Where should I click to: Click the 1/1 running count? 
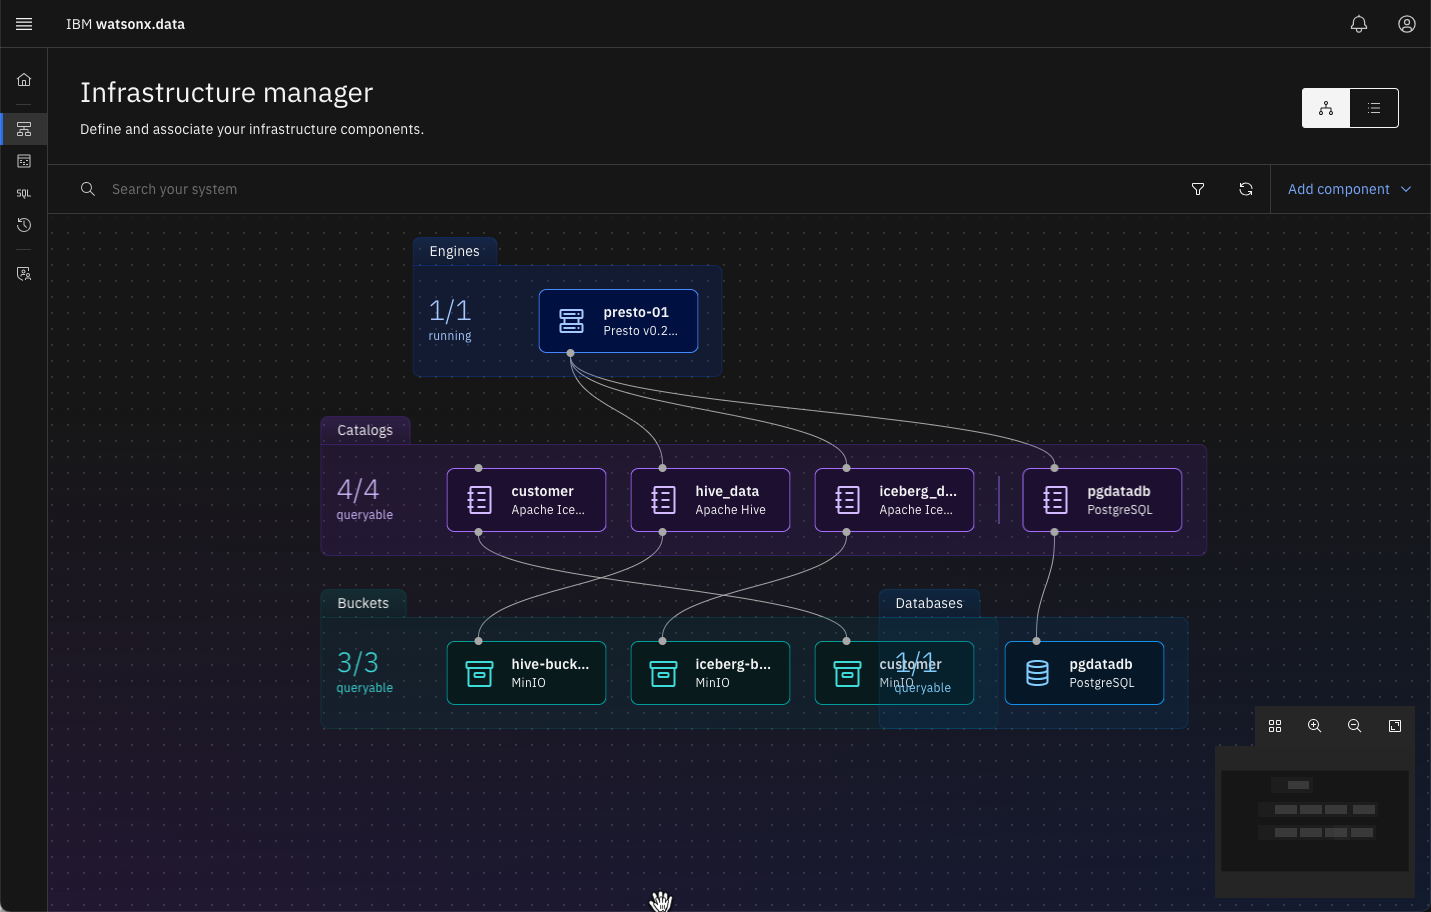(450, 320)
